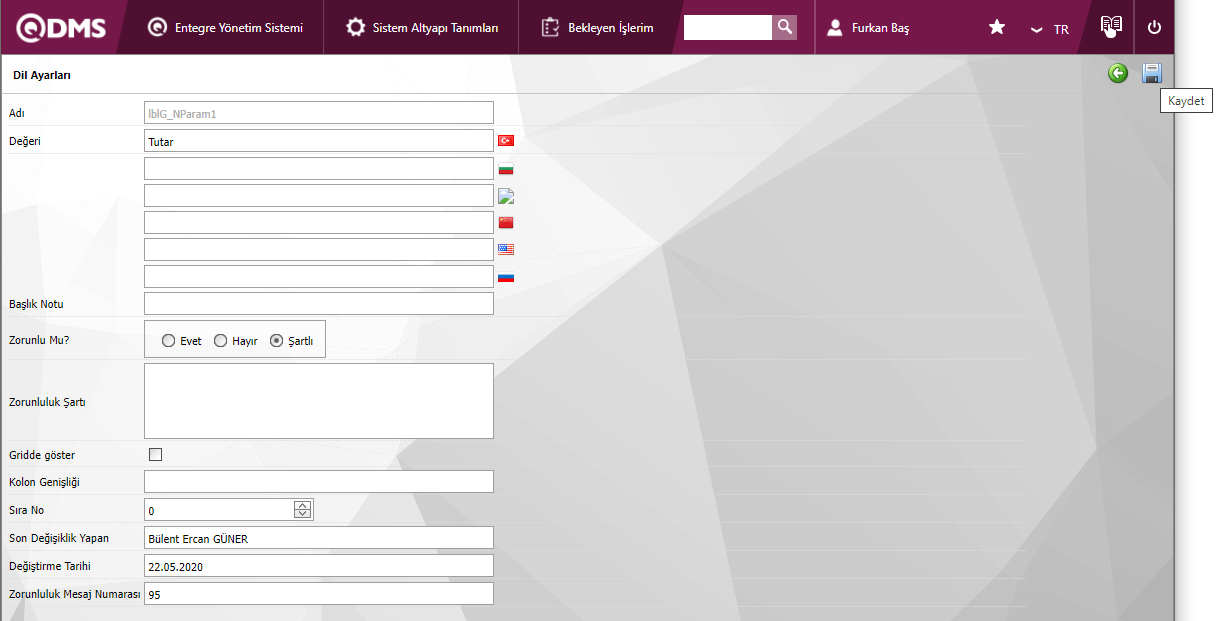Decrease Sıra No with down arrow
1217x621 pixels.
point(303,515)
